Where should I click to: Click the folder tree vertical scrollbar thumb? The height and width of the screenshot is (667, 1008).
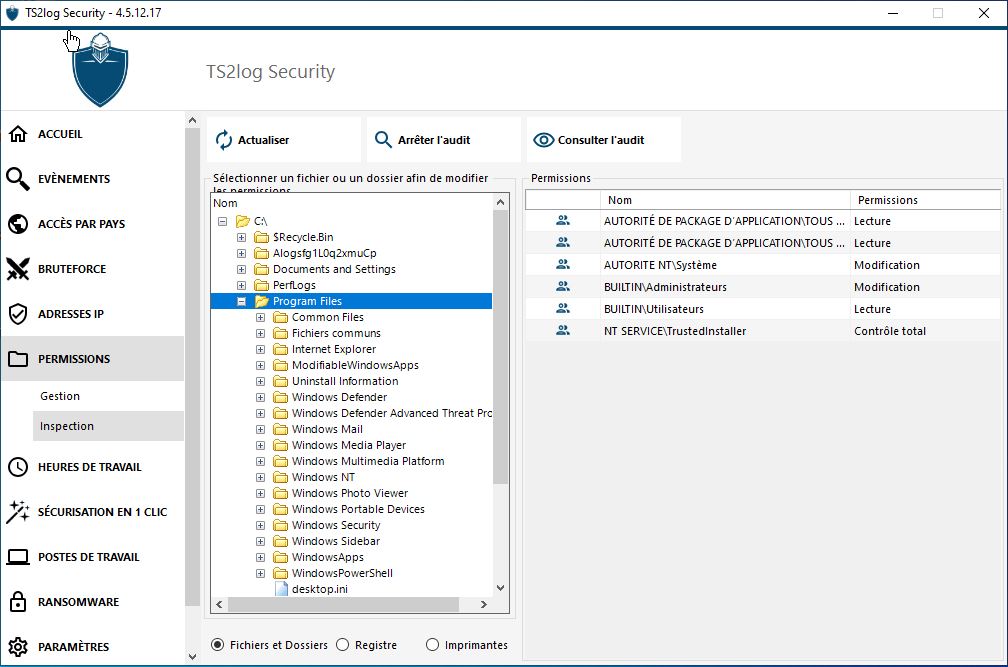pos(501,347)
